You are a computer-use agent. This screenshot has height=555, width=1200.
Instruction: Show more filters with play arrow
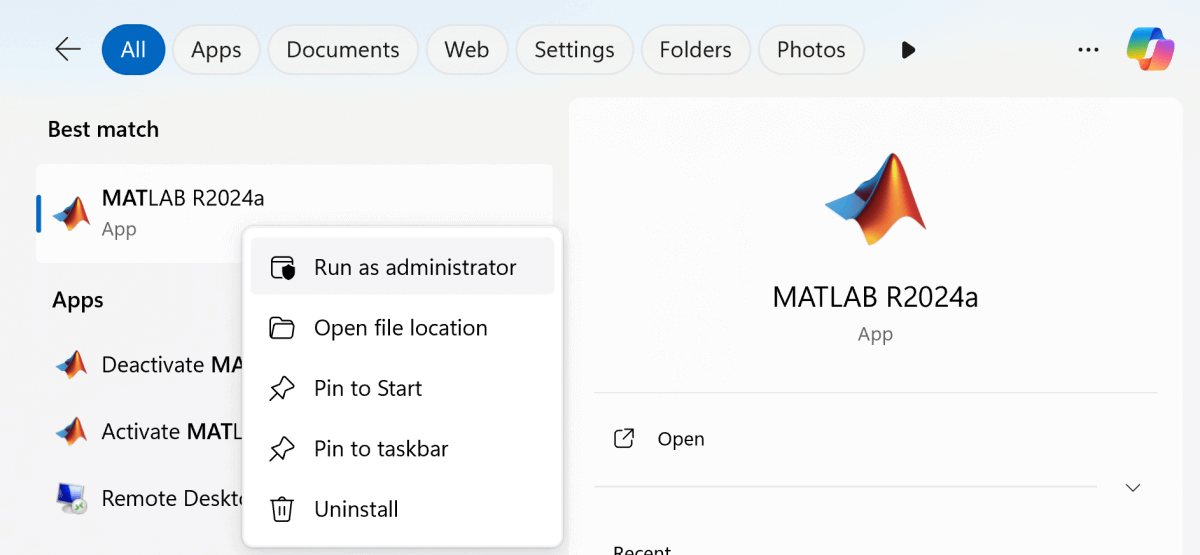click(x=908, y=49)
